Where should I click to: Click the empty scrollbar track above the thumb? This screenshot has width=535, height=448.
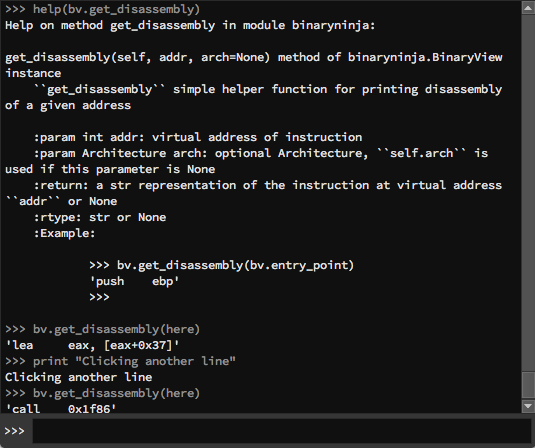528,193
